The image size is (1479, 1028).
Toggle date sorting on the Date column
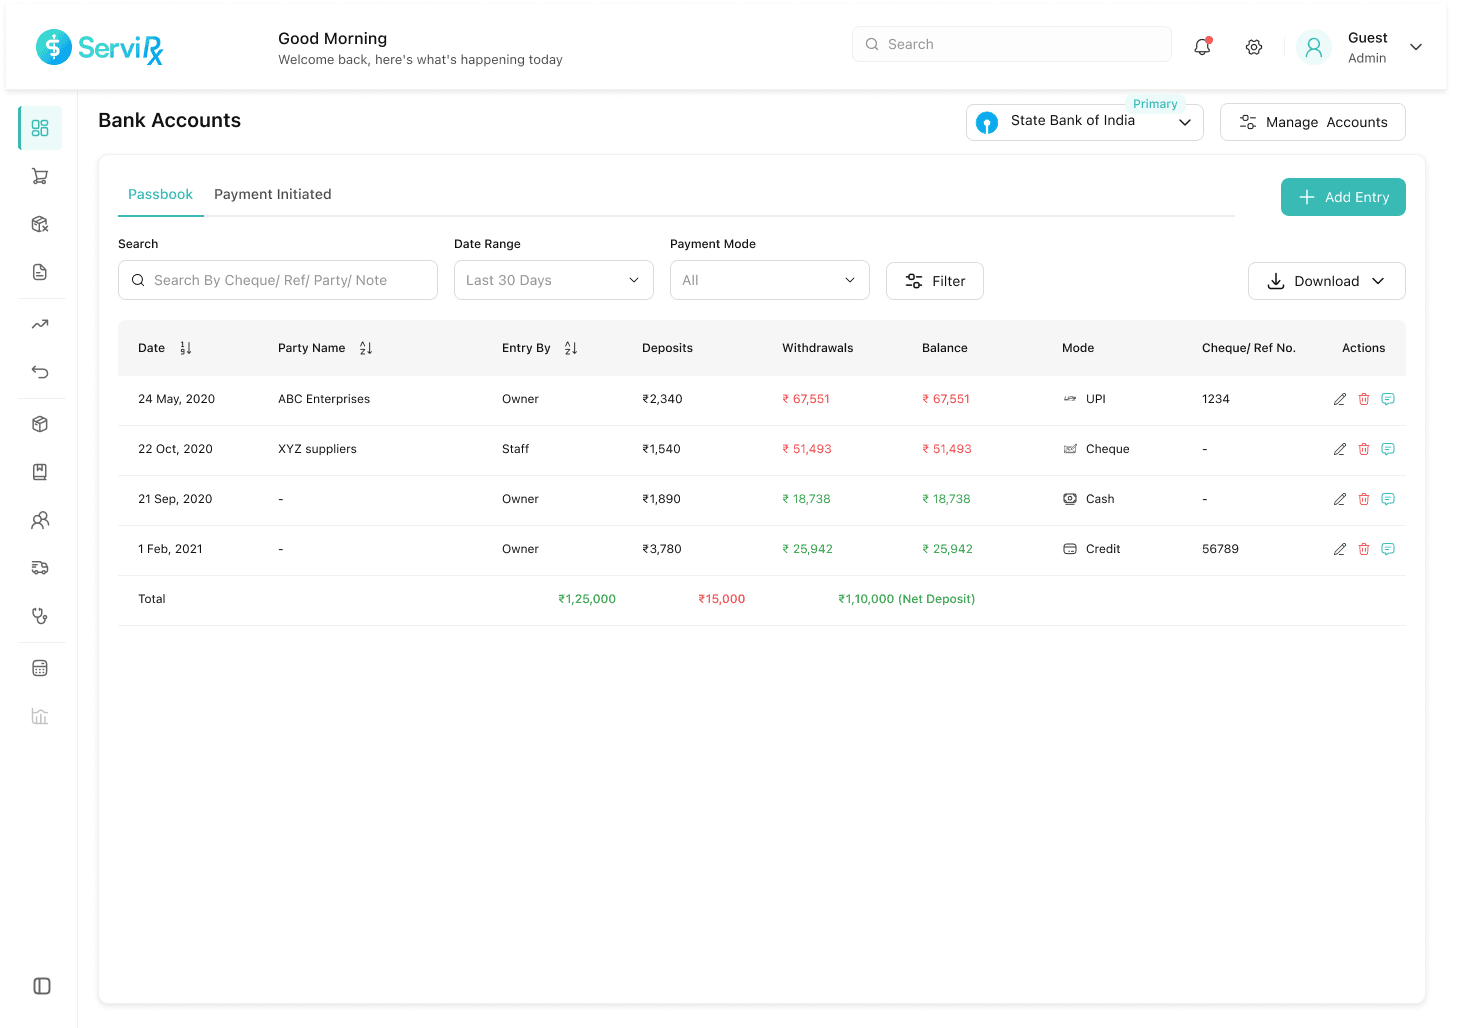point(186,347)
